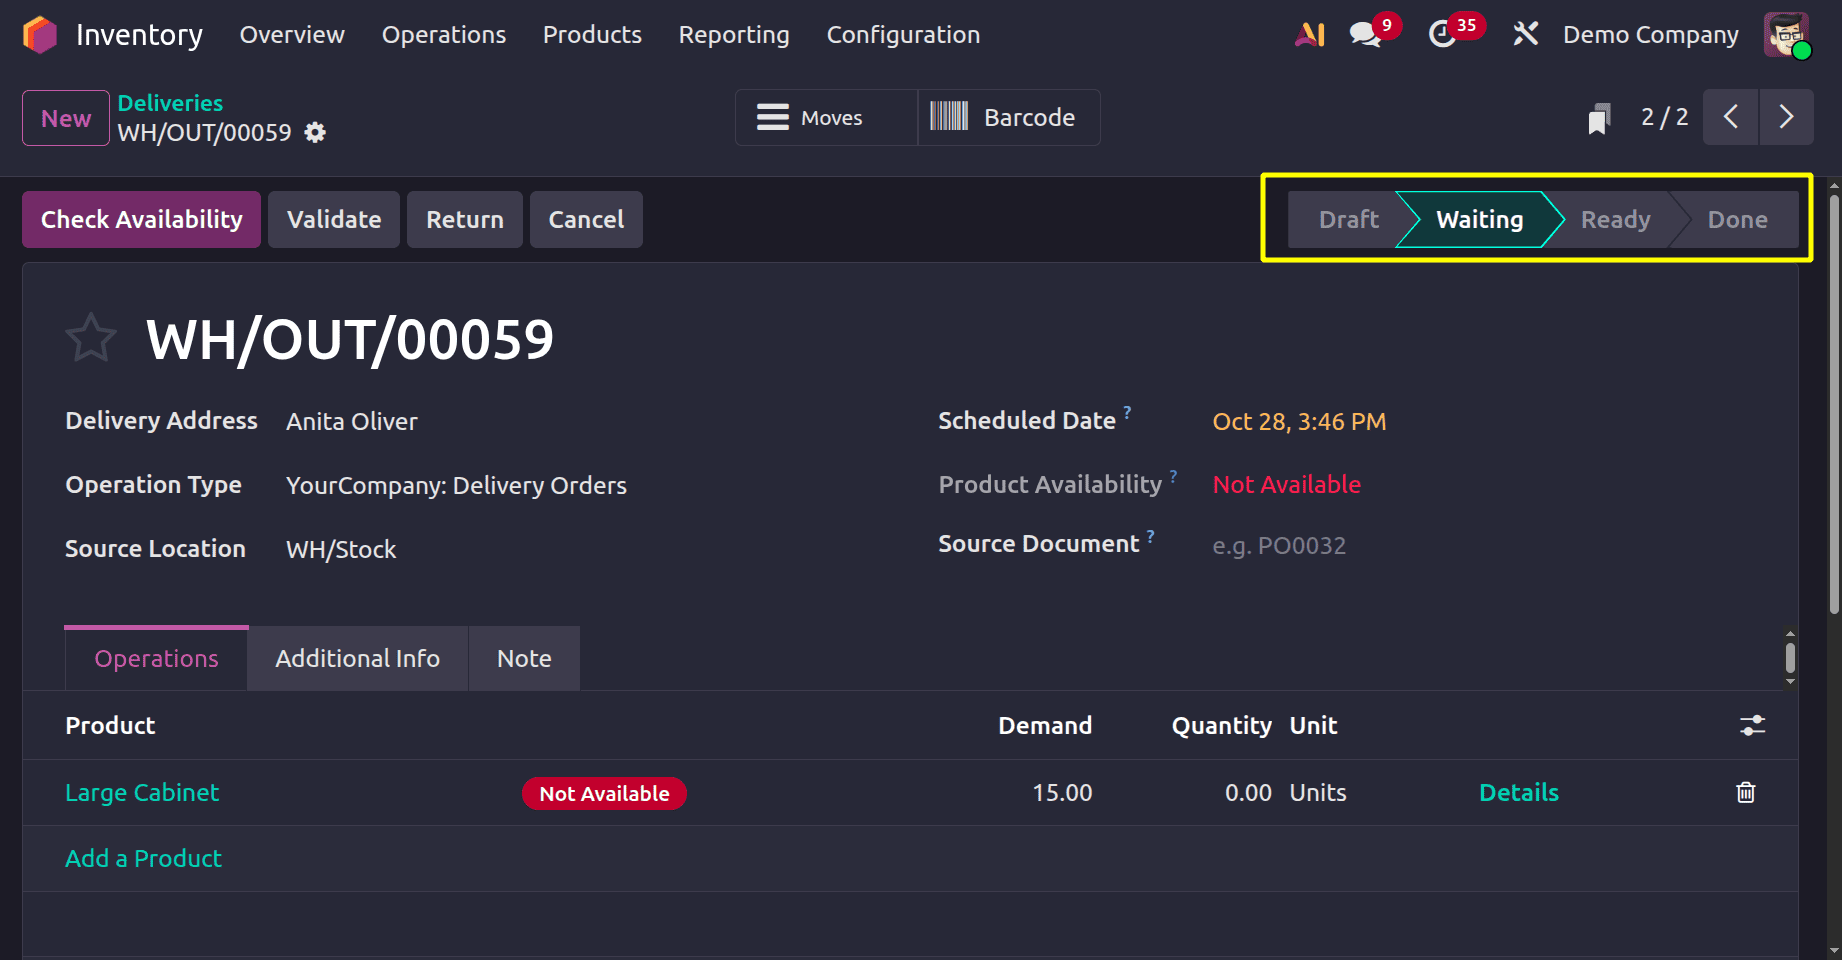Click the Check Availability button

140,219
